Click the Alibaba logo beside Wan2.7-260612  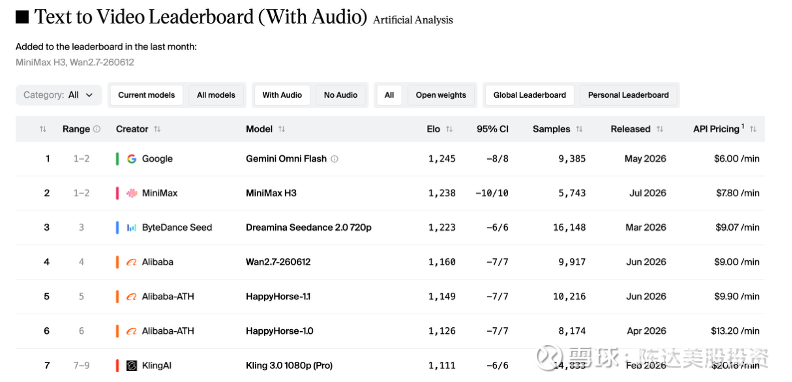(x=131, y=262)
